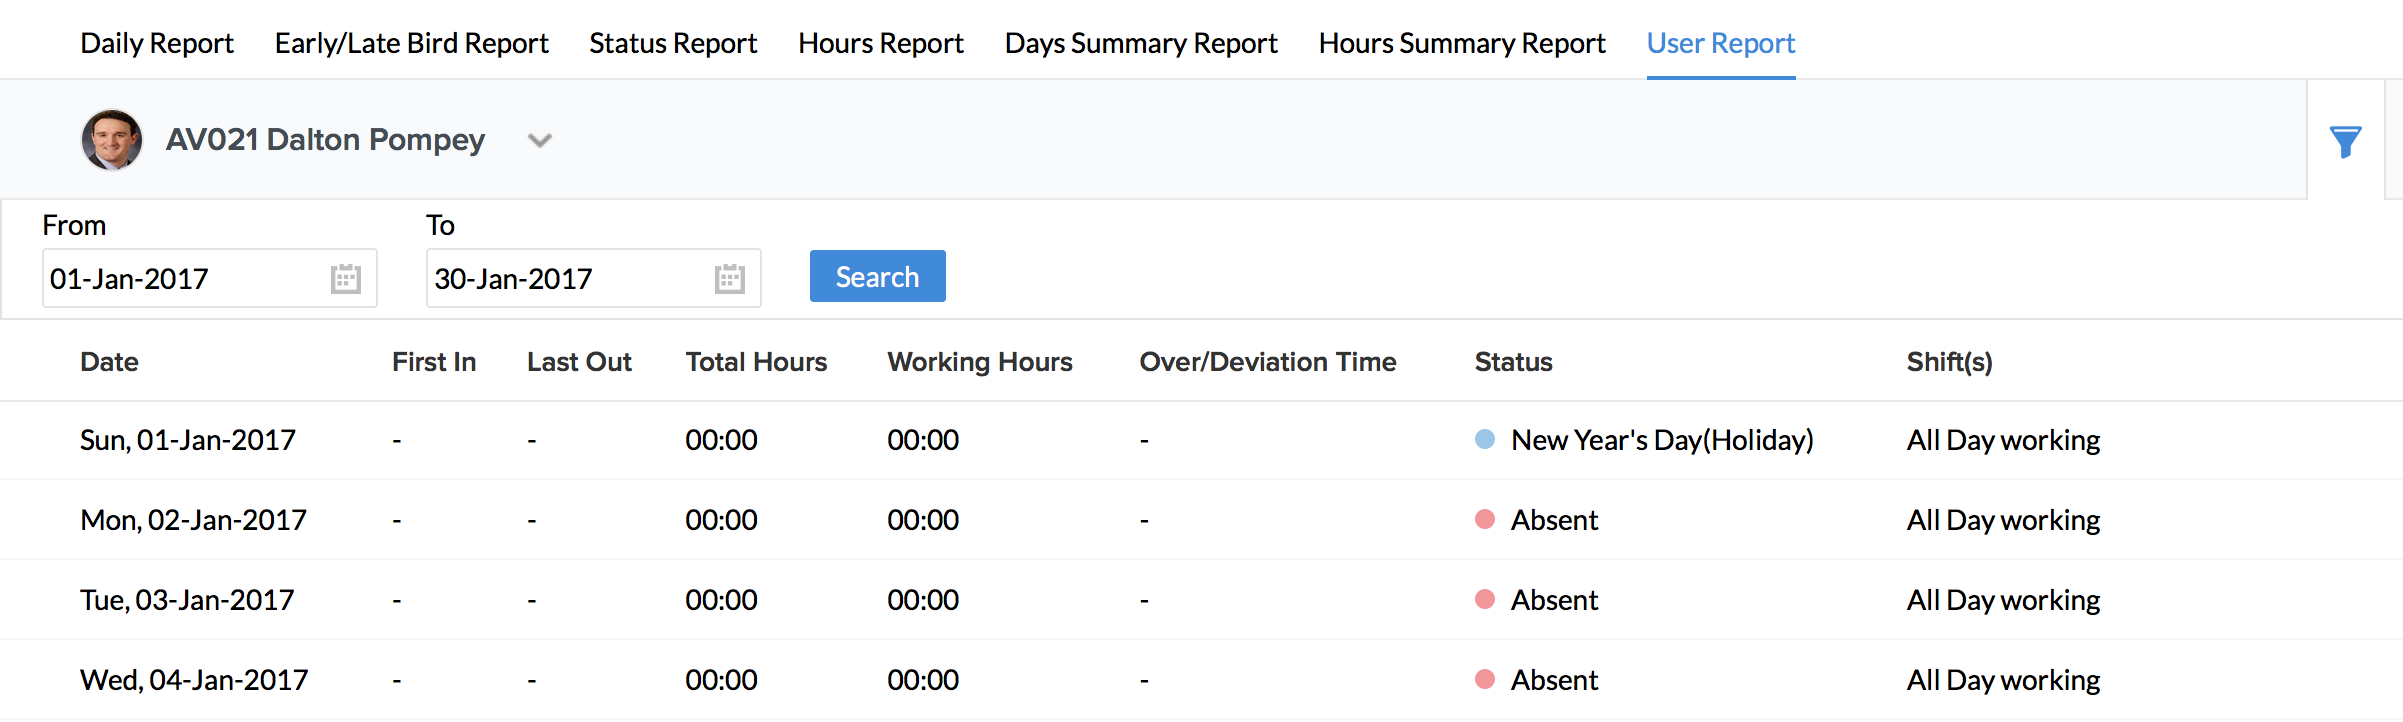The image size is (2403, 722).
Task: Click the To date input field
Action: (x=569, y=278)
